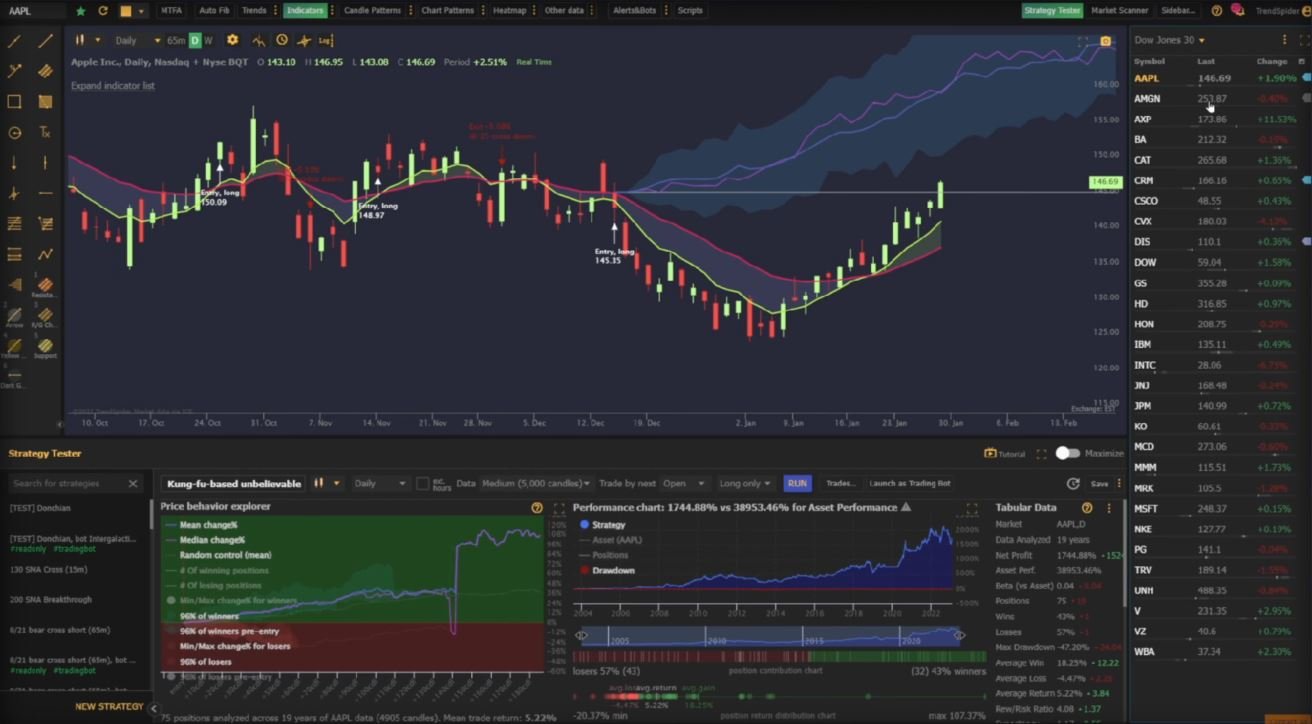Open the Daily timeframe dropdown on chart

[x=138, y=40]
